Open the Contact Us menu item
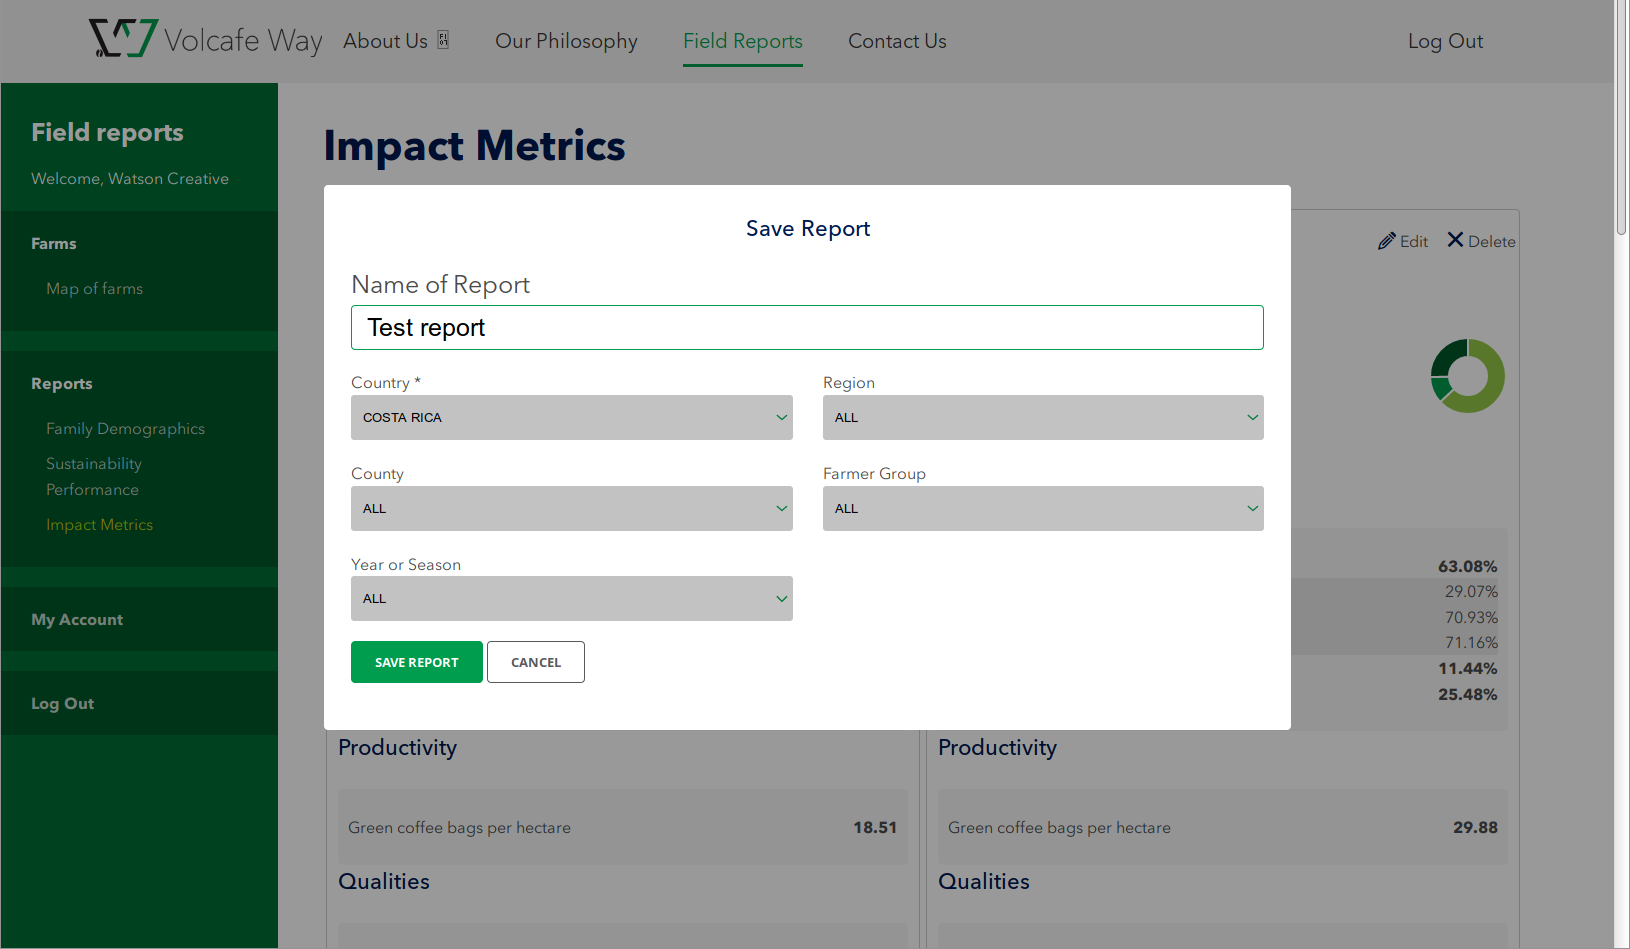 click(x=897, y=41)
